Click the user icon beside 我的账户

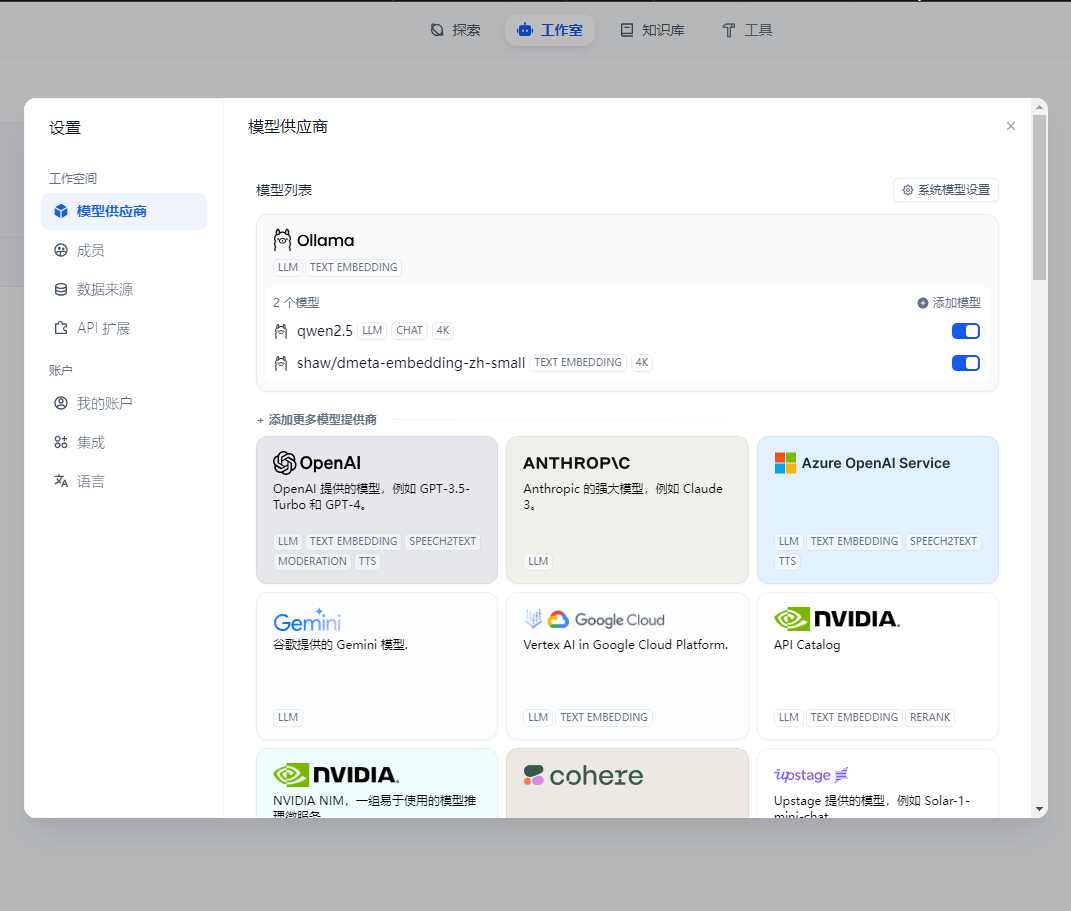(61, 404)
